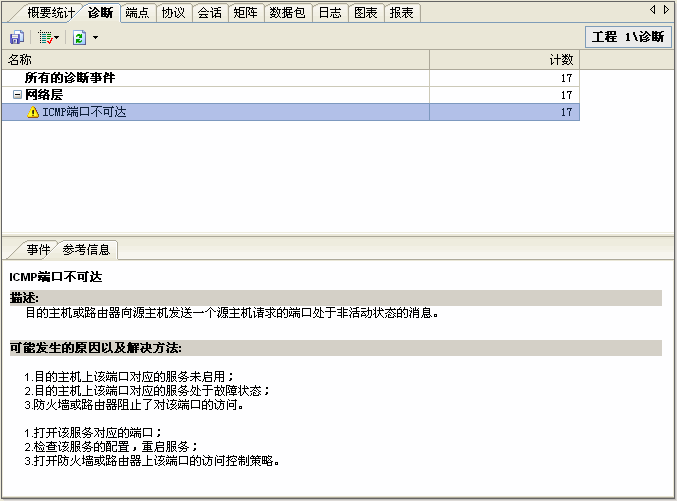Click count 17 in ICMP端口不可达 row
This screenshot has height=501, width=677.
coord(566,112)
